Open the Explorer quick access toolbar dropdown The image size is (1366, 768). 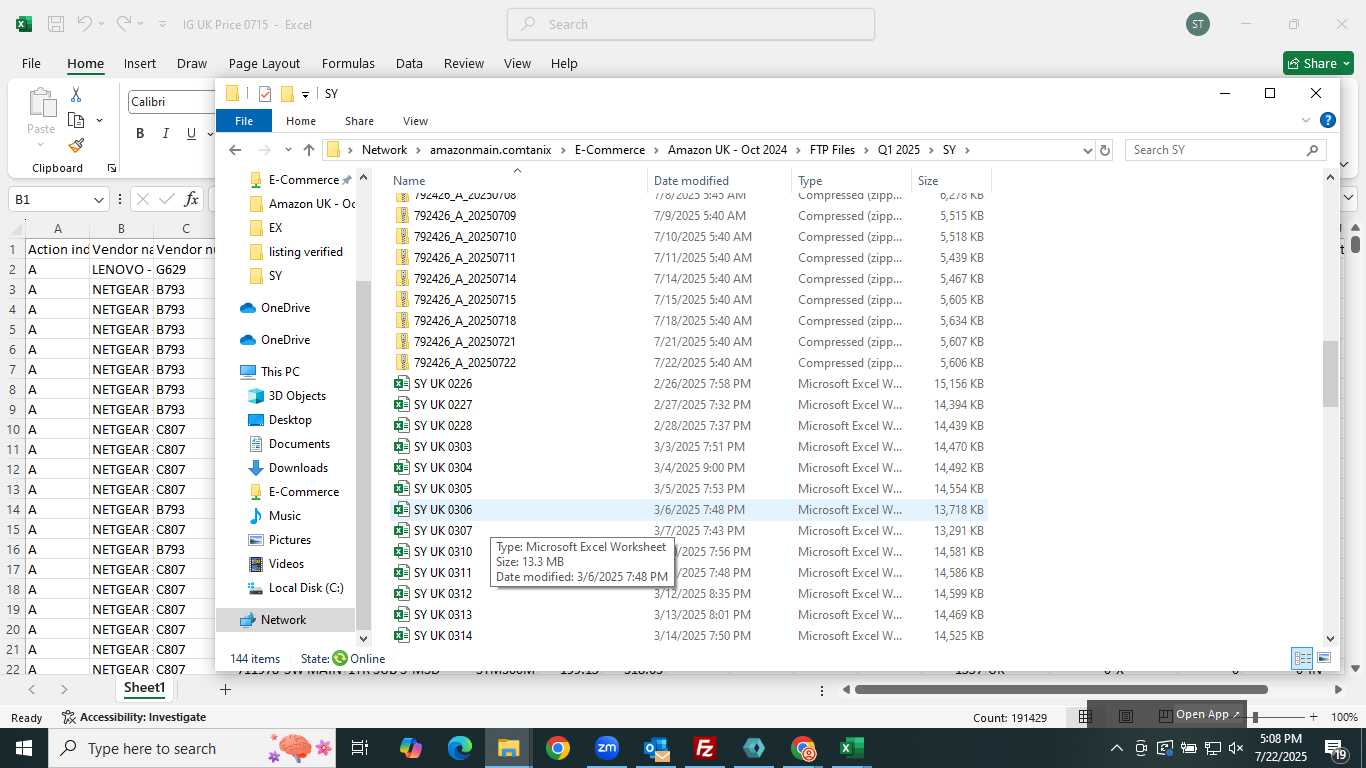click(x=305, y=95)
